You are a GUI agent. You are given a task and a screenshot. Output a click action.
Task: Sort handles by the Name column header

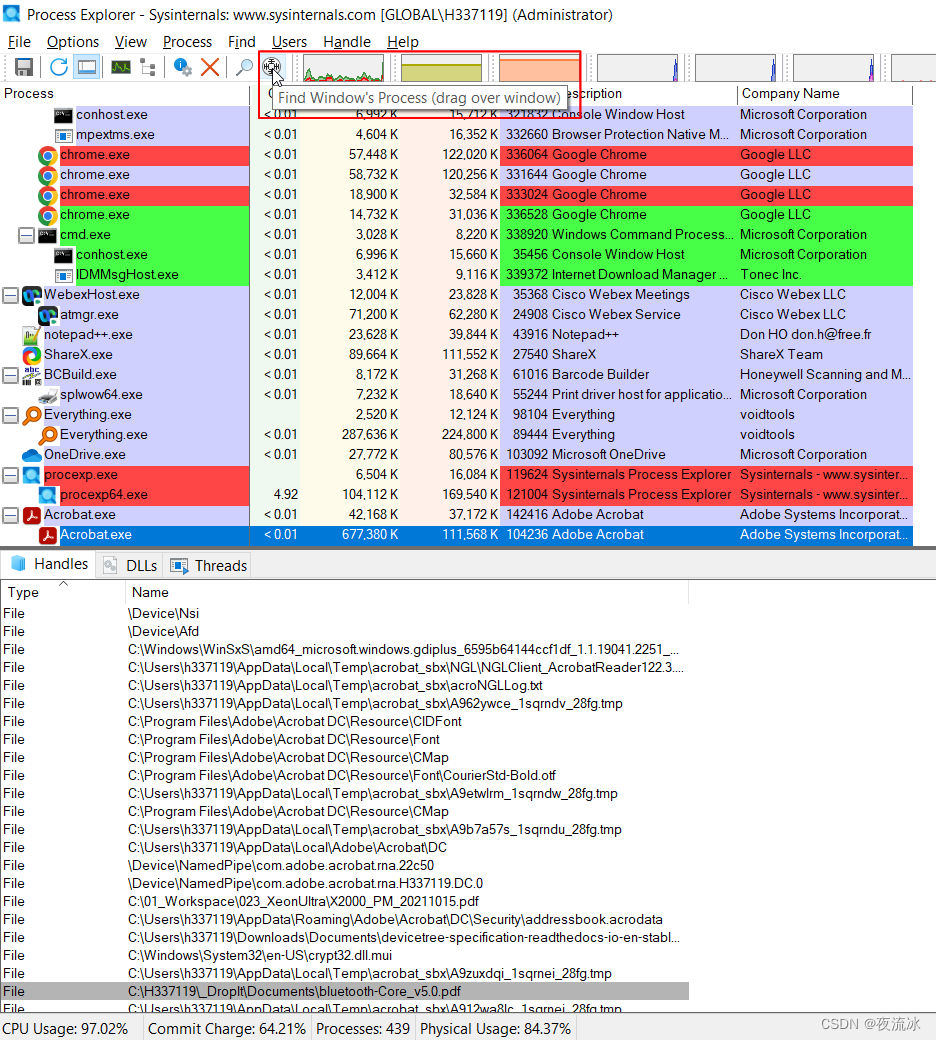coord(407,592)
